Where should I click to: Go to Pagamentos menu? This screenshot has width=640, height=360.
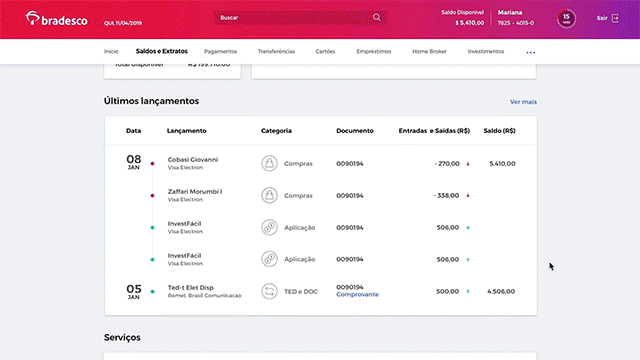point(220,51)
